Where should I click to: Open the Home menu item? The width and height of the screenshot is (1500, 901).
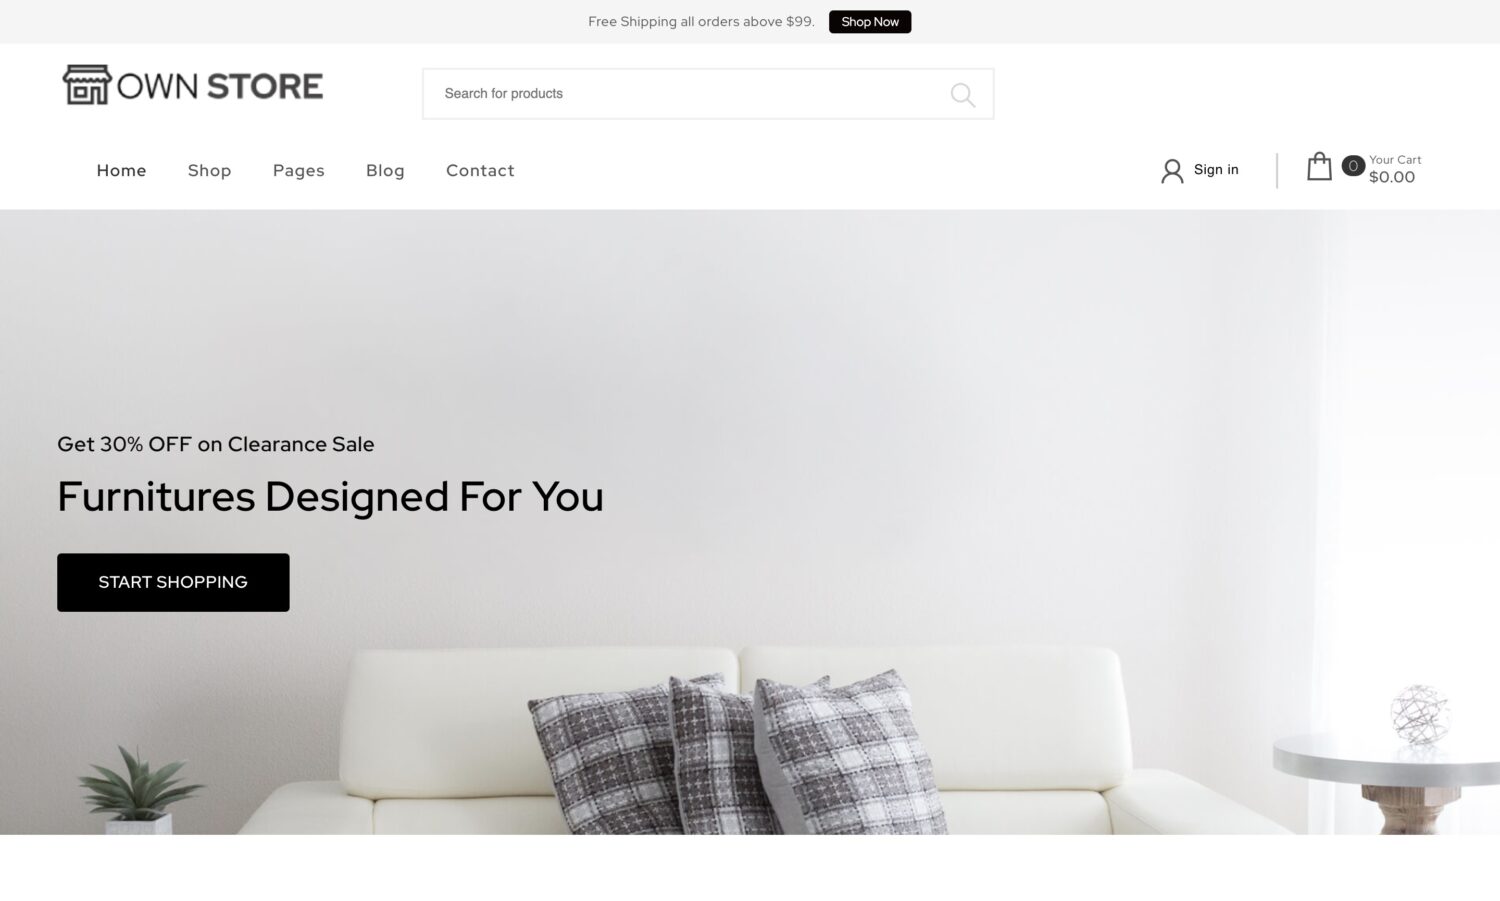click(x=121, y=171)
